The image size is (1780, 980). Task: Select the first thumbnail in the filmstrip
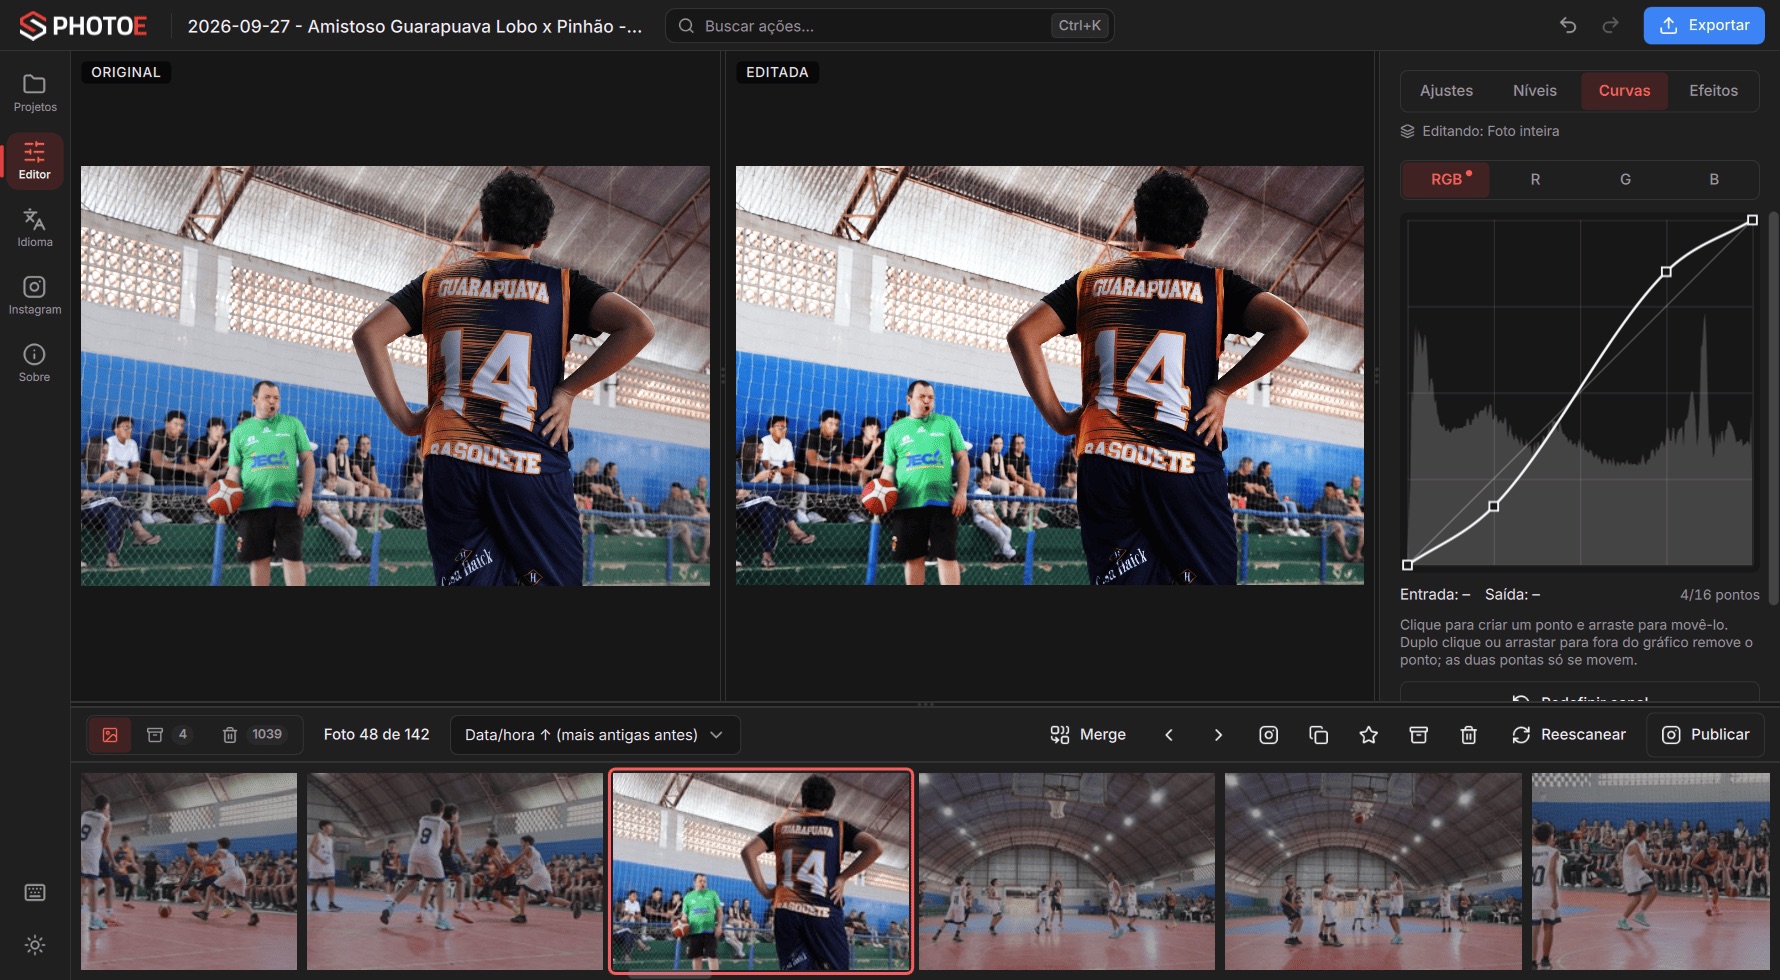189,871
